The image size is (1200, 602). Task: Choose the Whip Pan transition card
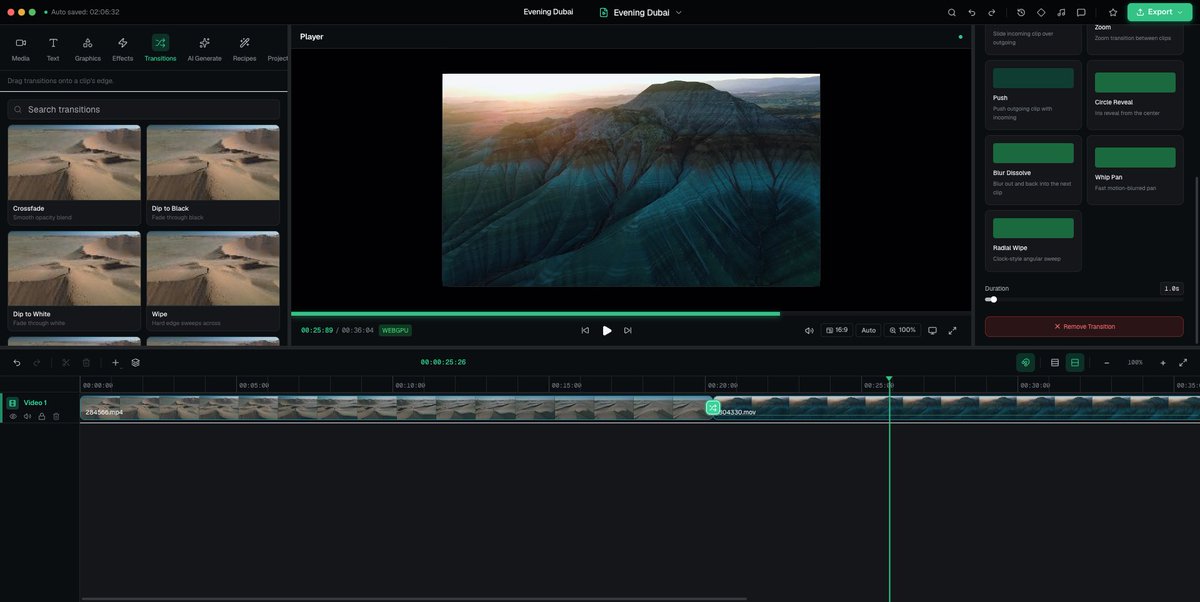click(x=1135, y=170)
